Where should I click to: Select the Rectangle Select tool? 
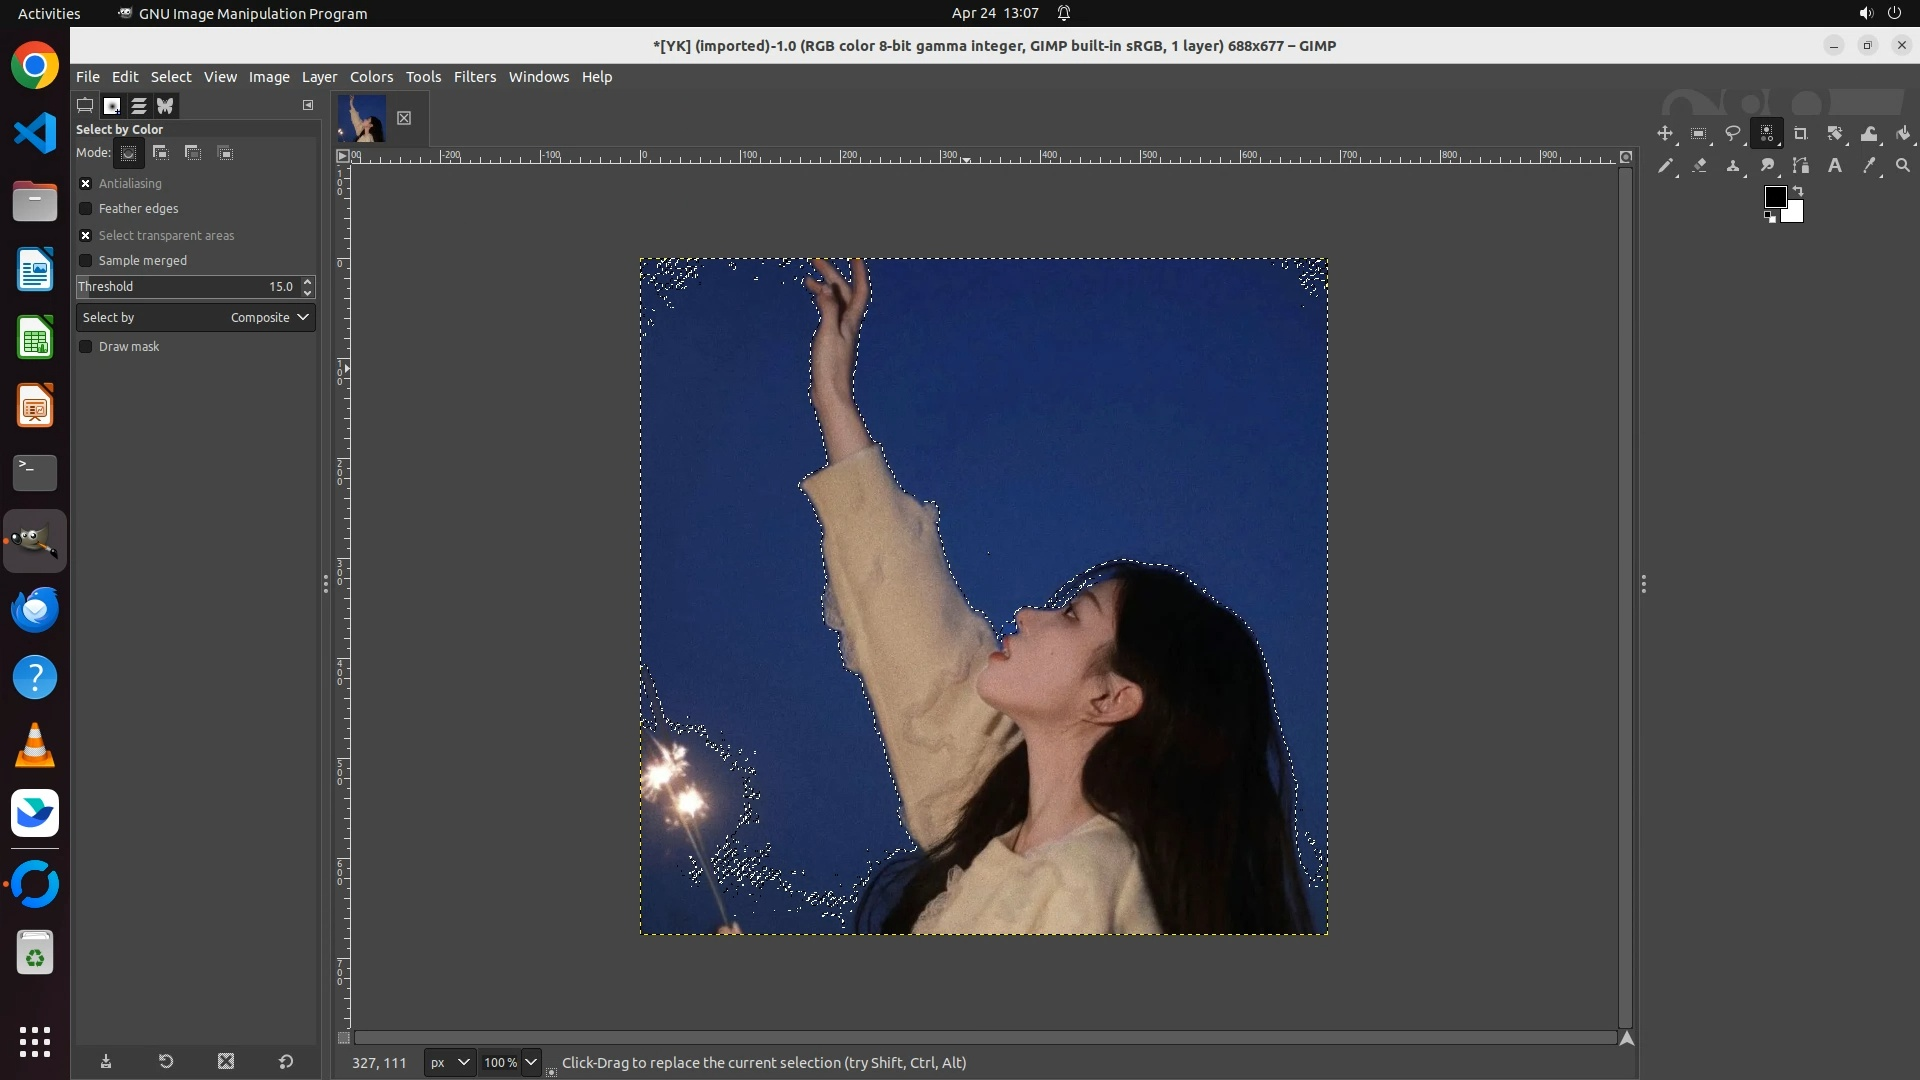[x=1699, y=133]
